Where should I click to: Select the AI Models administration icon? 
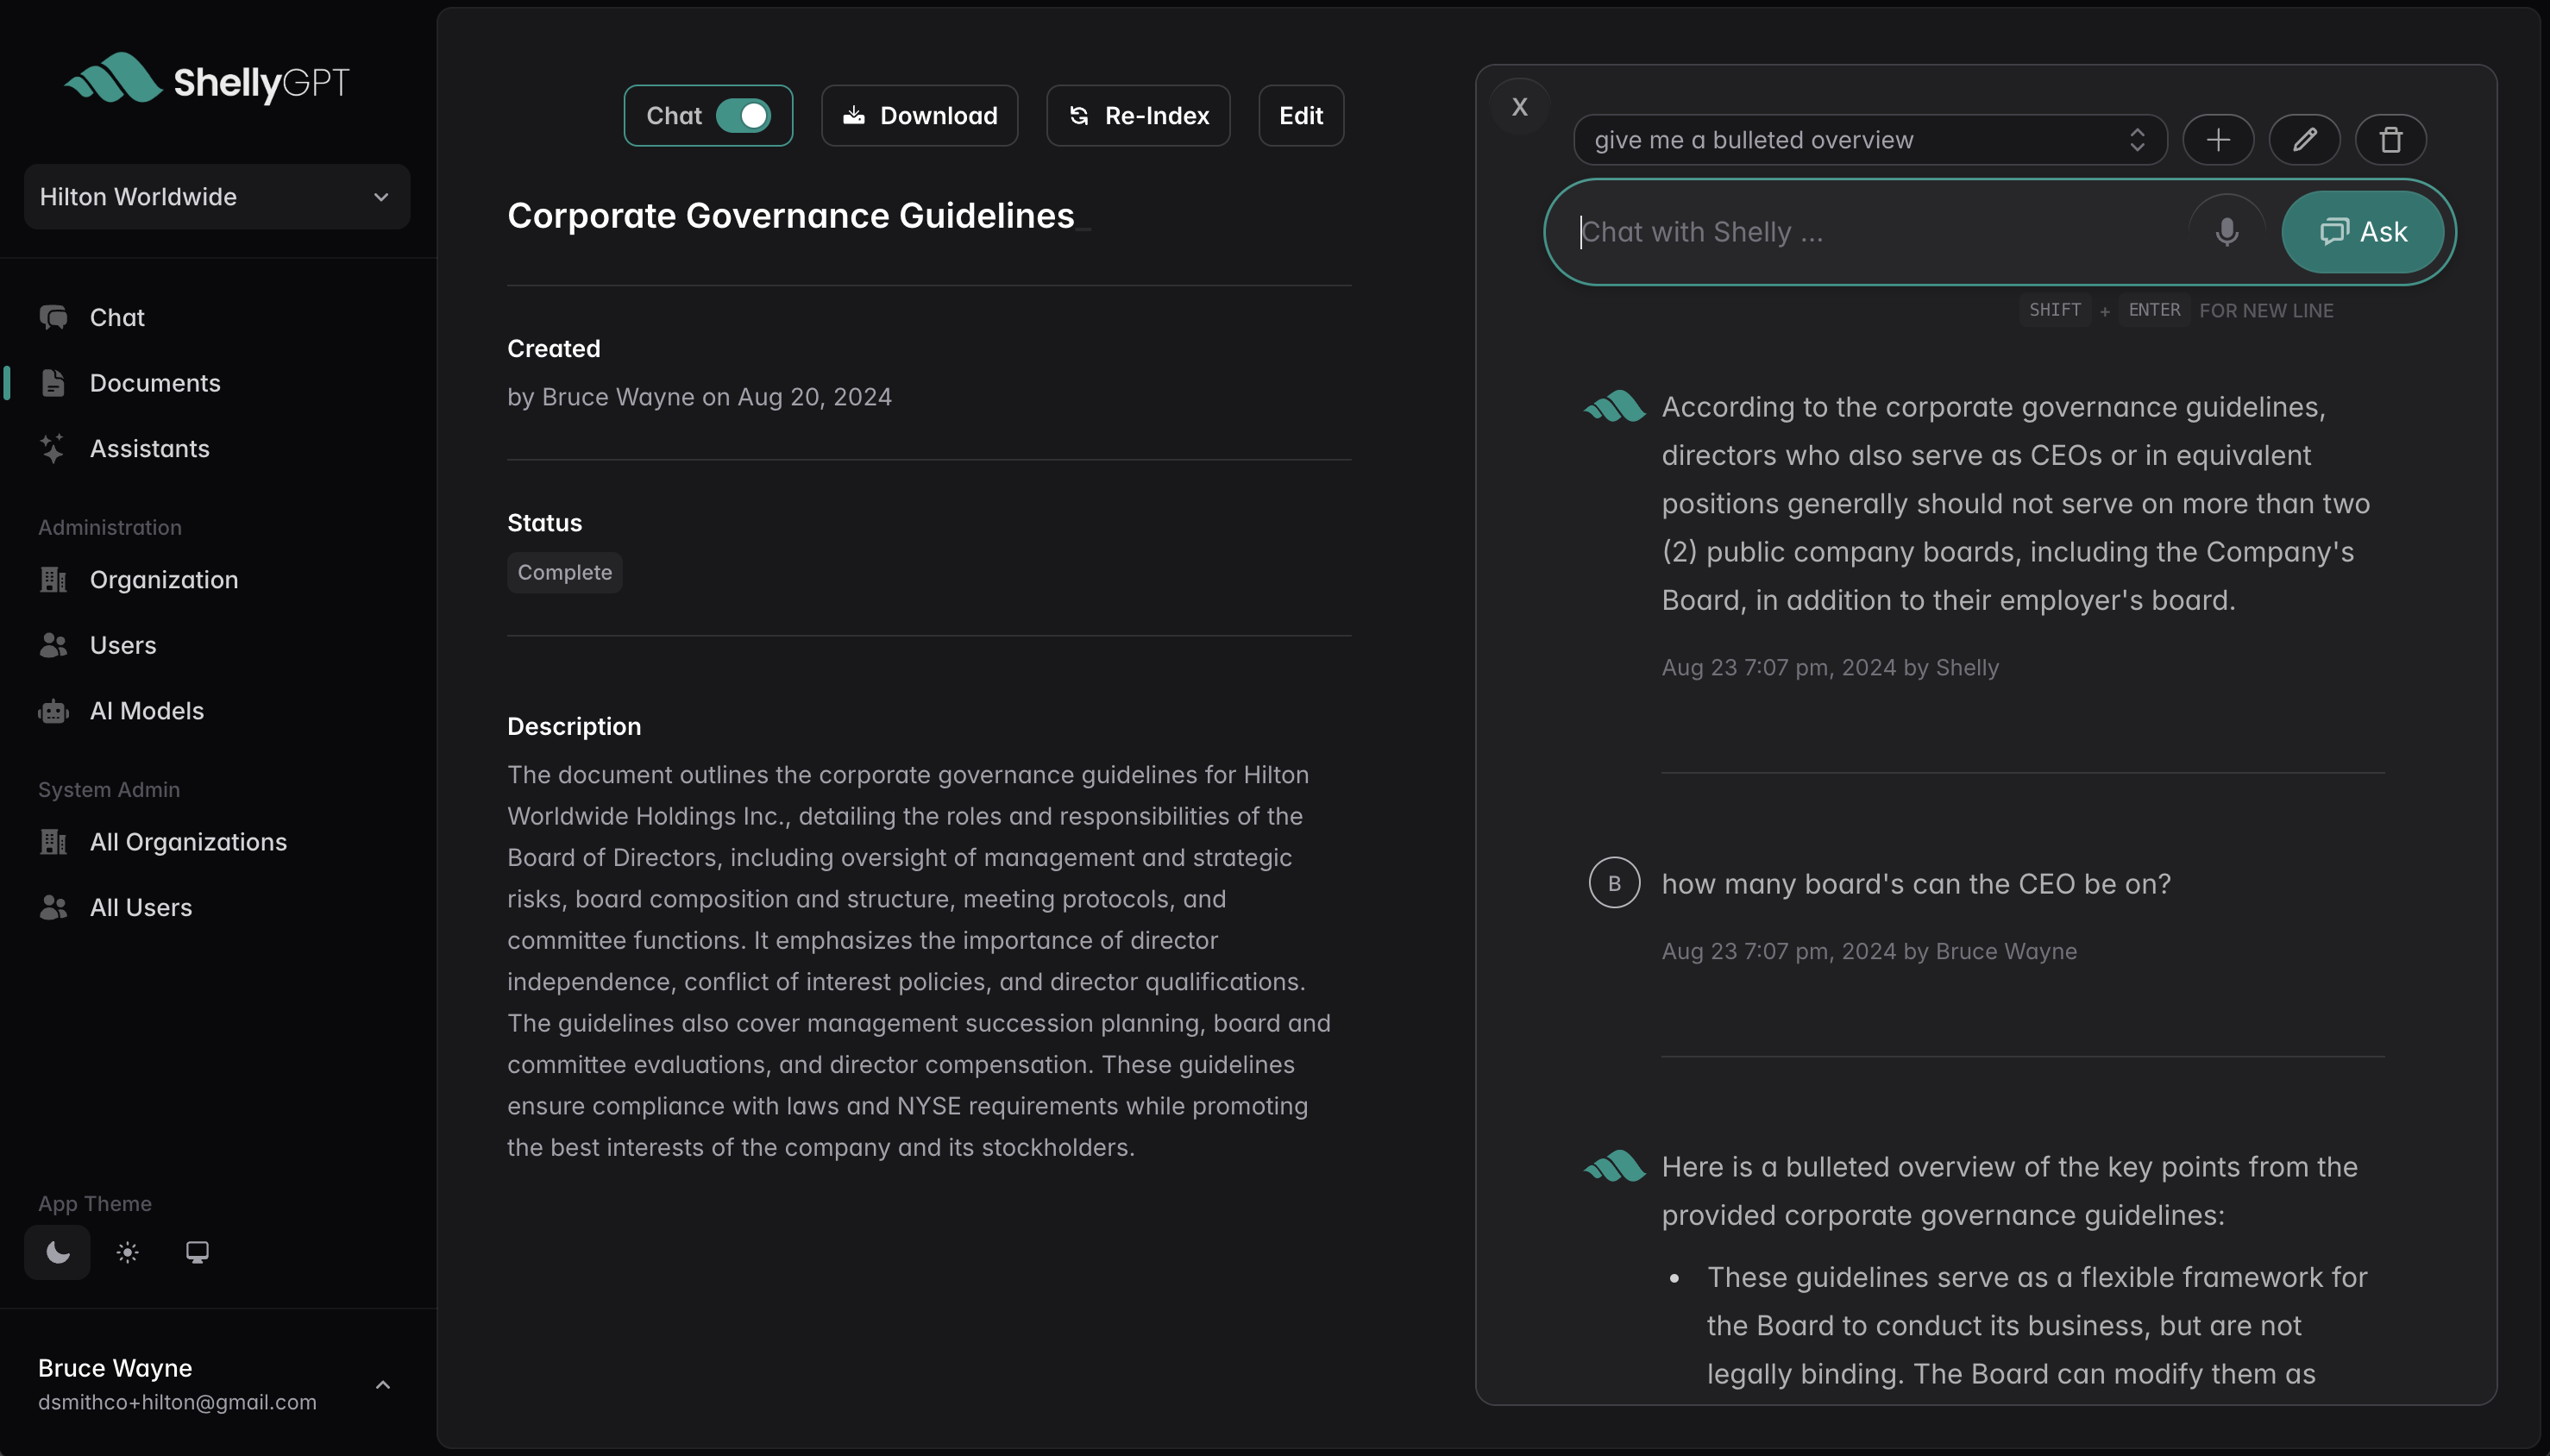point(53,711)
